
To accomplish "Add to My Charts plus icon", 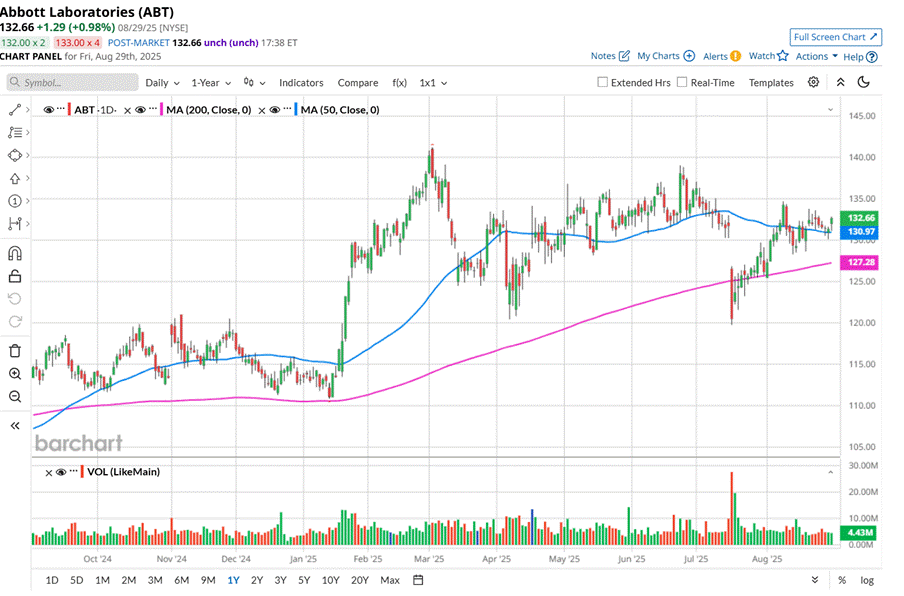I will tap(689, 56).
